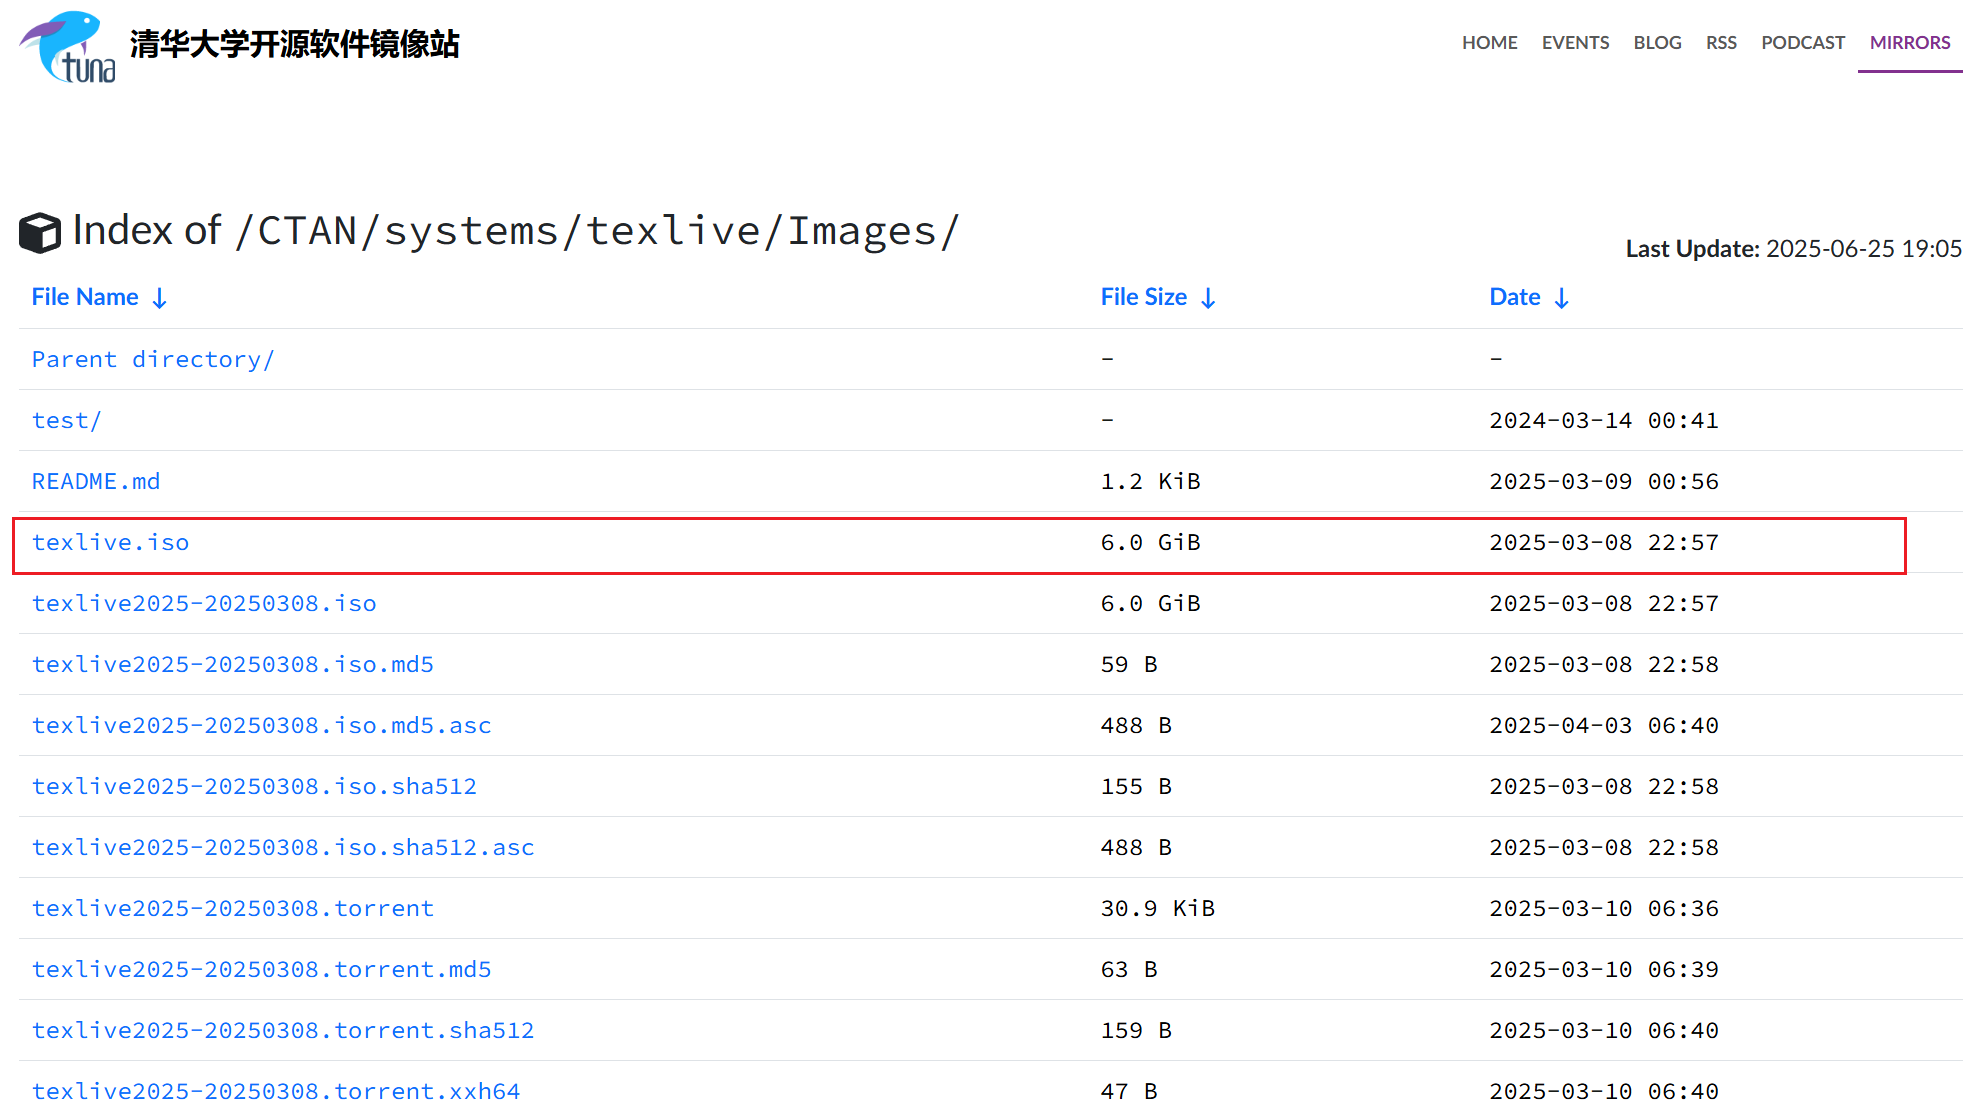
Task: Open texlive2025-20250308.iso.md5 checksum
Action: pyautogui.click(x=232, y=665)
